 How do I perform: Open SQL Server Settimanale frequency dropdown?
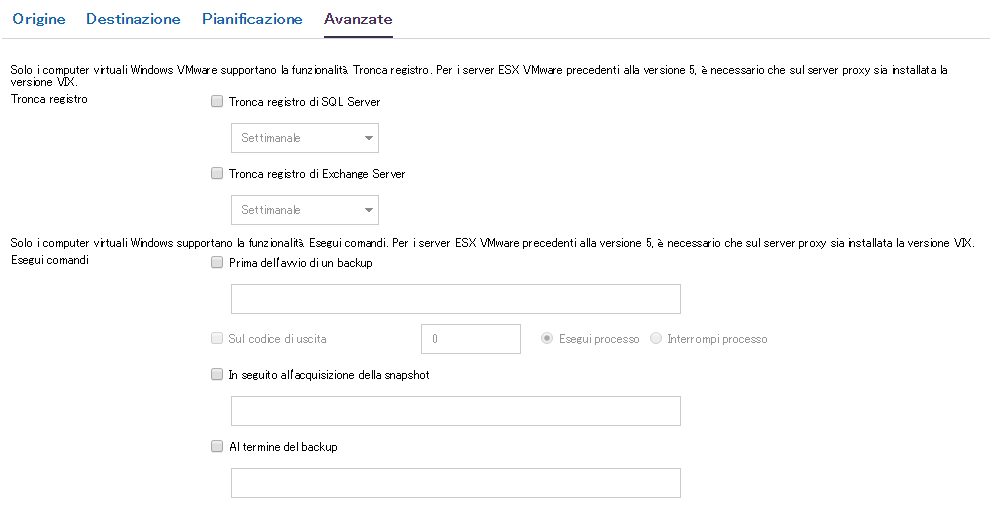[296, 138]
